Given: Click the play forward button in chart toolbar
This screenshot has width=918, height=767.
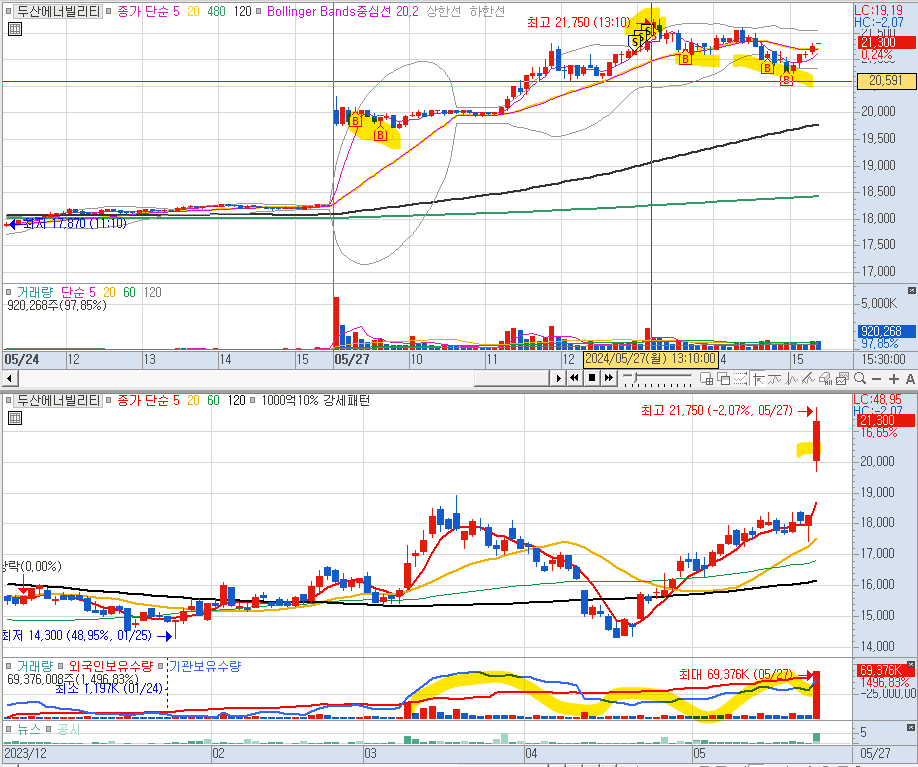Looking at the screenshot, I should point(559,378).
